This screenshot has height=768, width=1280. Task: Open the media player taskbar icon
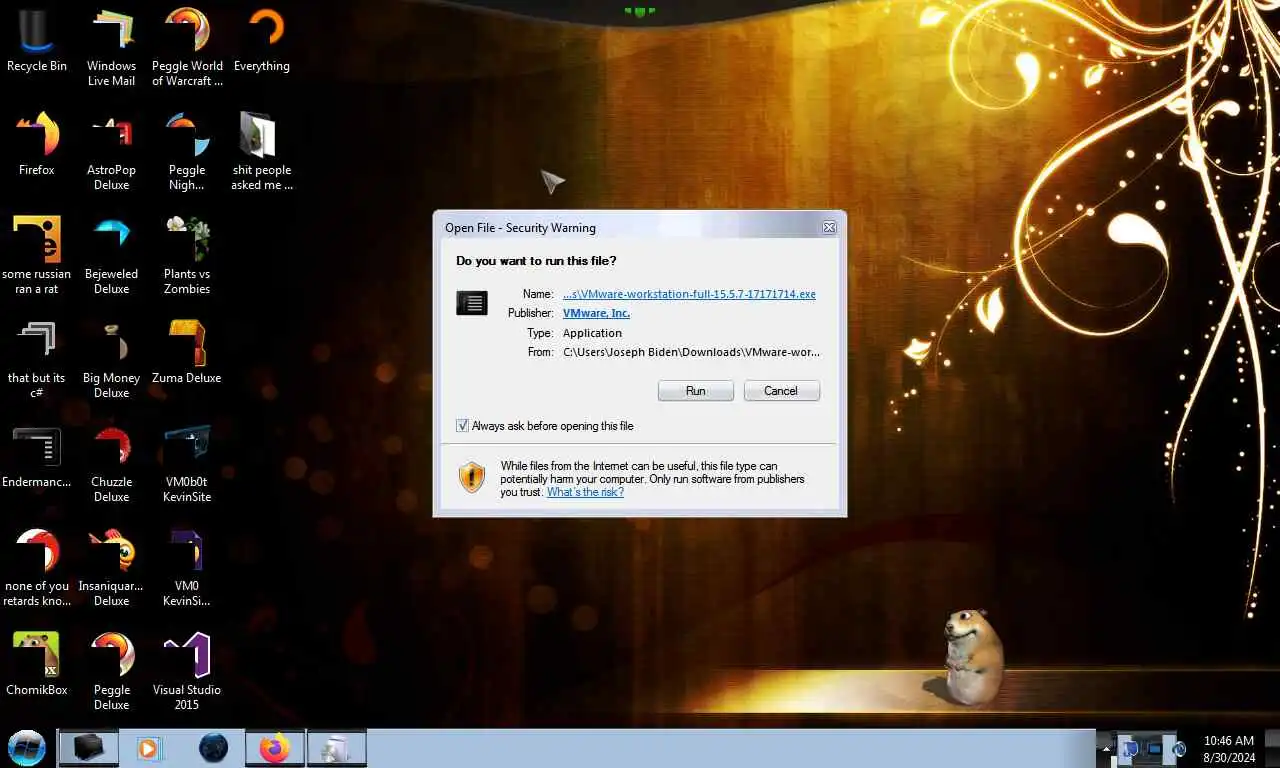click(x=149, y=748)
